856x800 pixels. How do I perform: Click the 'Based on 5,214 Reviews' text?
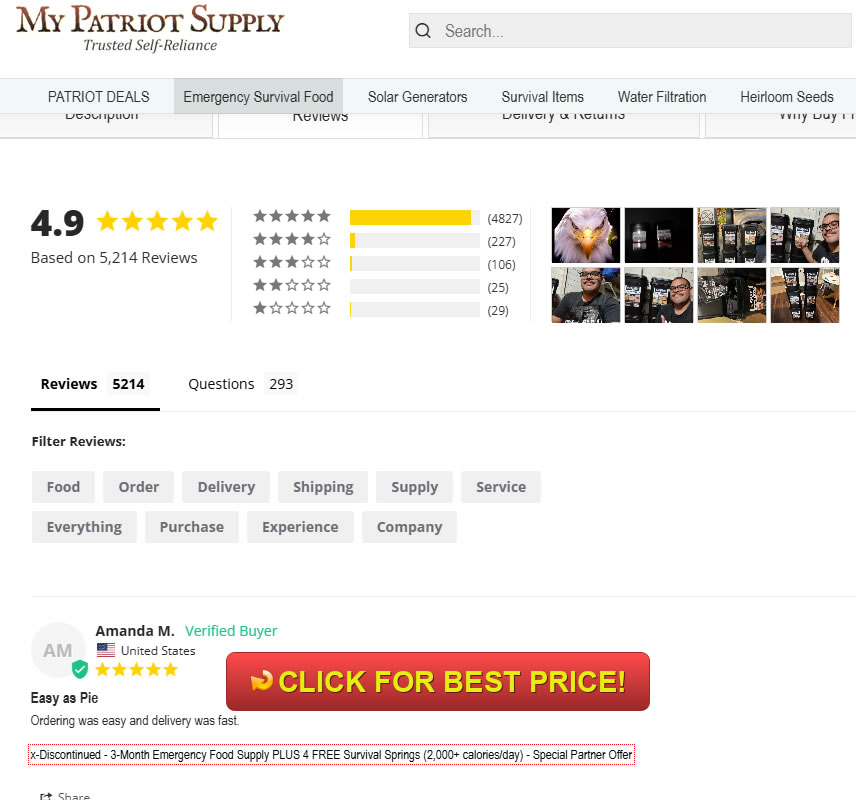tap(114, 258)
